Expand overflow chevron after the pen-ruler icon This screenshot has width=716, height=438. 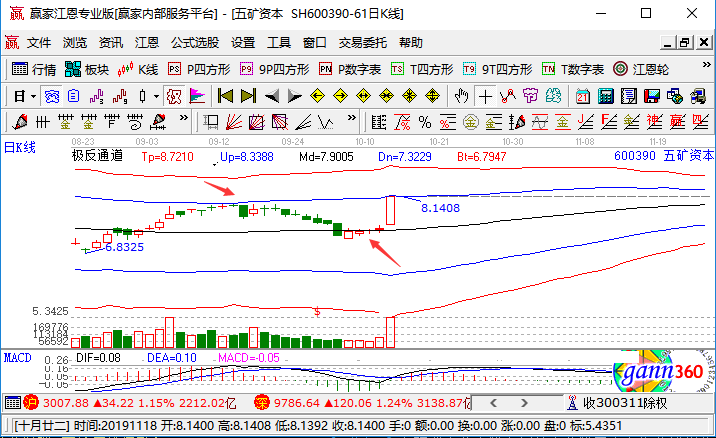pyautogui.click(x=184, y=118)
